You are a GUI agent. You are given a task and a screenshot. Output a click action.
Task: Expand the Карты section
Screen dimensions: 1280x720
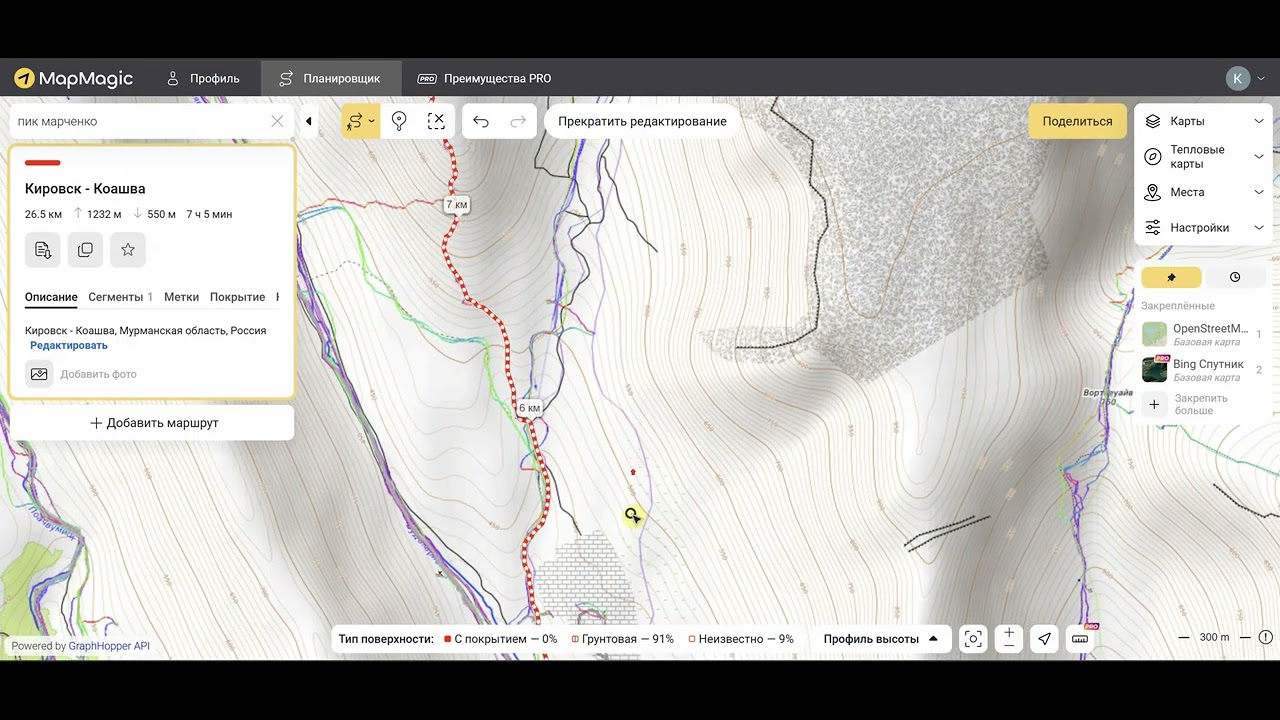click(1204, 121)
